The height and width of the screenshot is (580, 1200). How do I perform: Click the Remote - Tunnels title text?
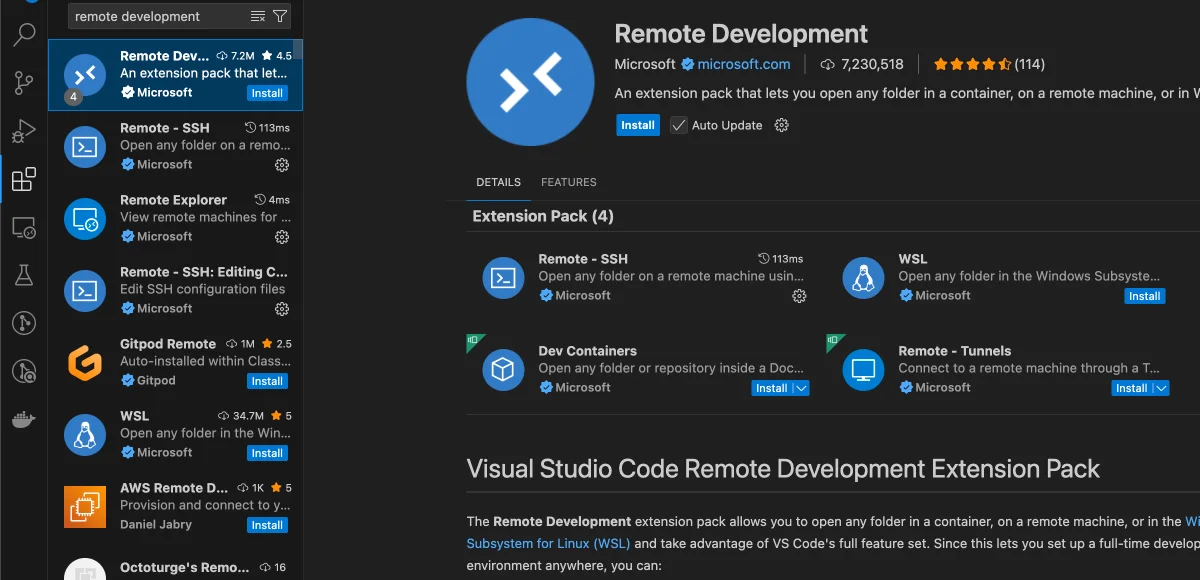tap(955, 351)
